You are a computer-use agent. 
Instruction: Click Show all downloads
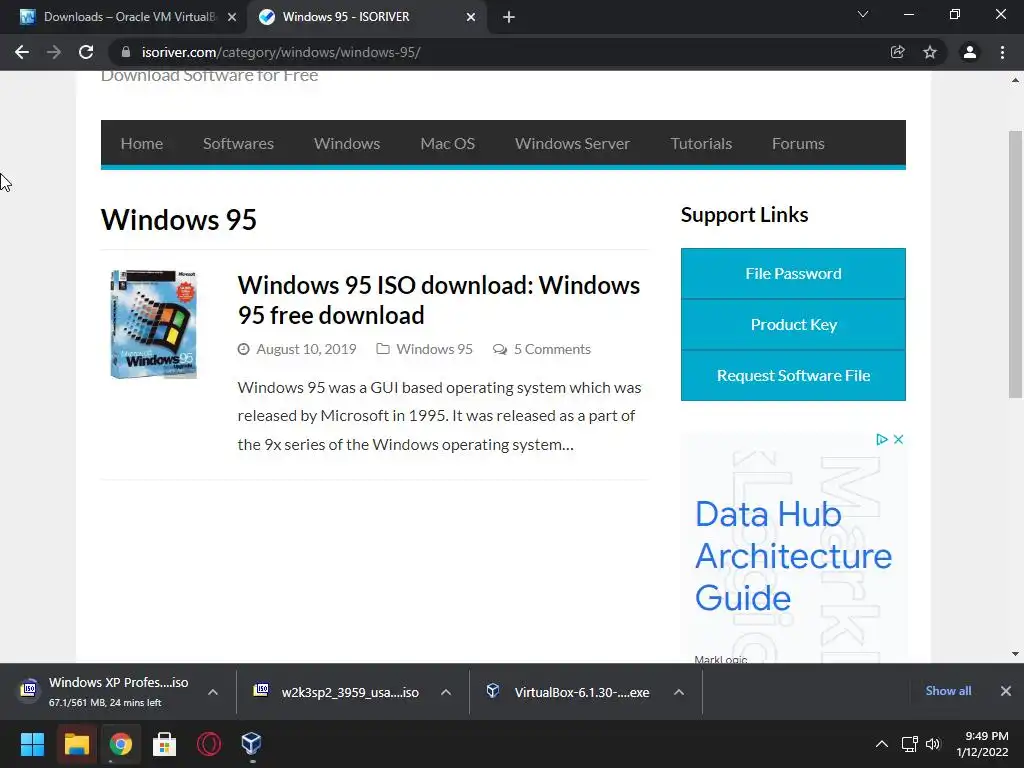[948, 691]
